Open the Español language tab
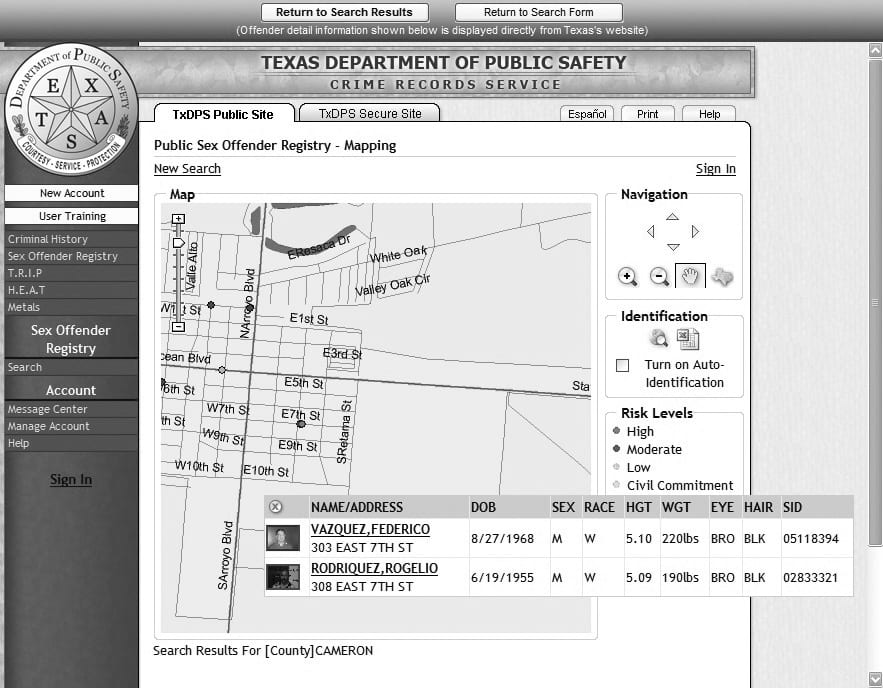 tap(587, 114)
